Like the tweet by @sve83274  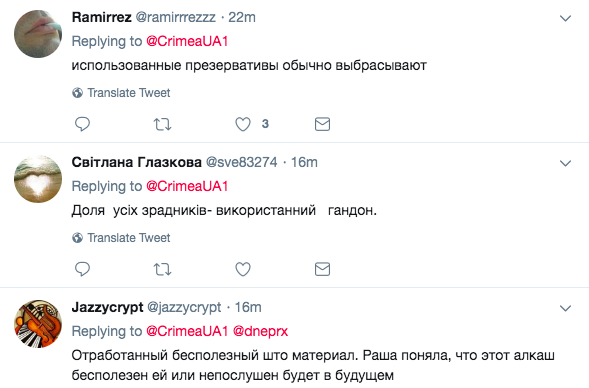(x=243, y=269)
